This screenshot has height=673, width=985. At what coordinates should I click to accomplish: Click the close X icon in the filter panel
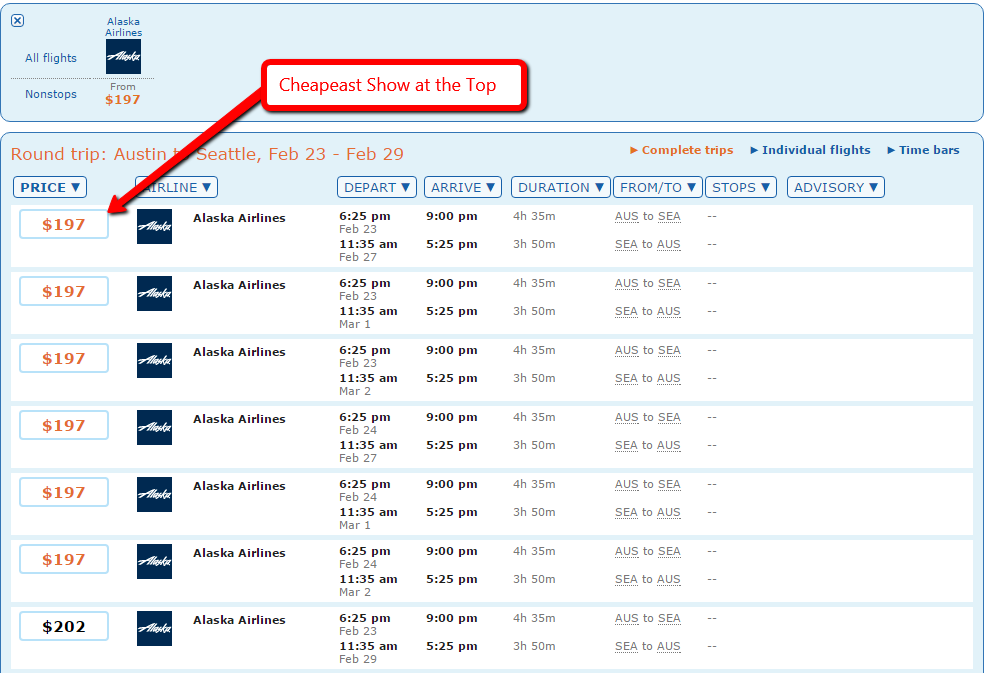18,21
